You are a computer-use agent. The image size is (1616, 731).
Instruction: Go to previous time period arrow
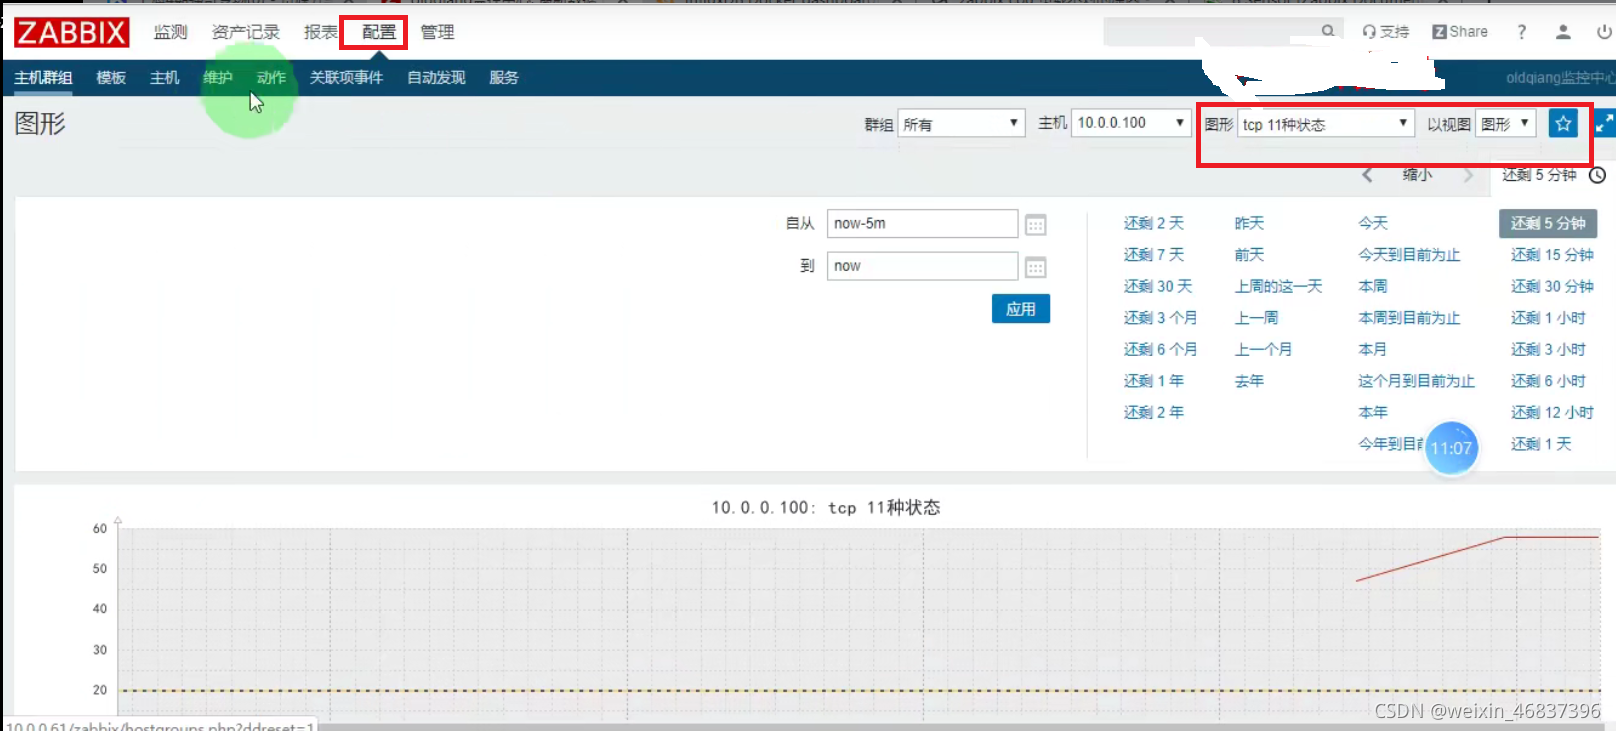[x=1367, y=175]
